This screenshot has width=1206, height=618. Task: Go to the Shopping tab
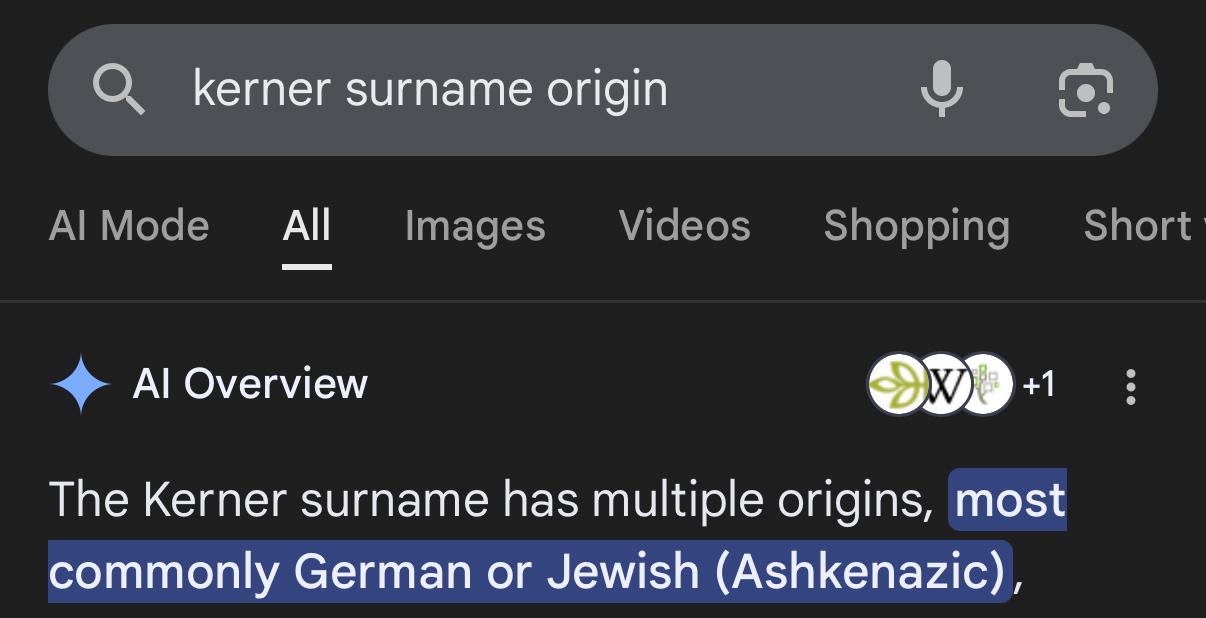(916, 226)
